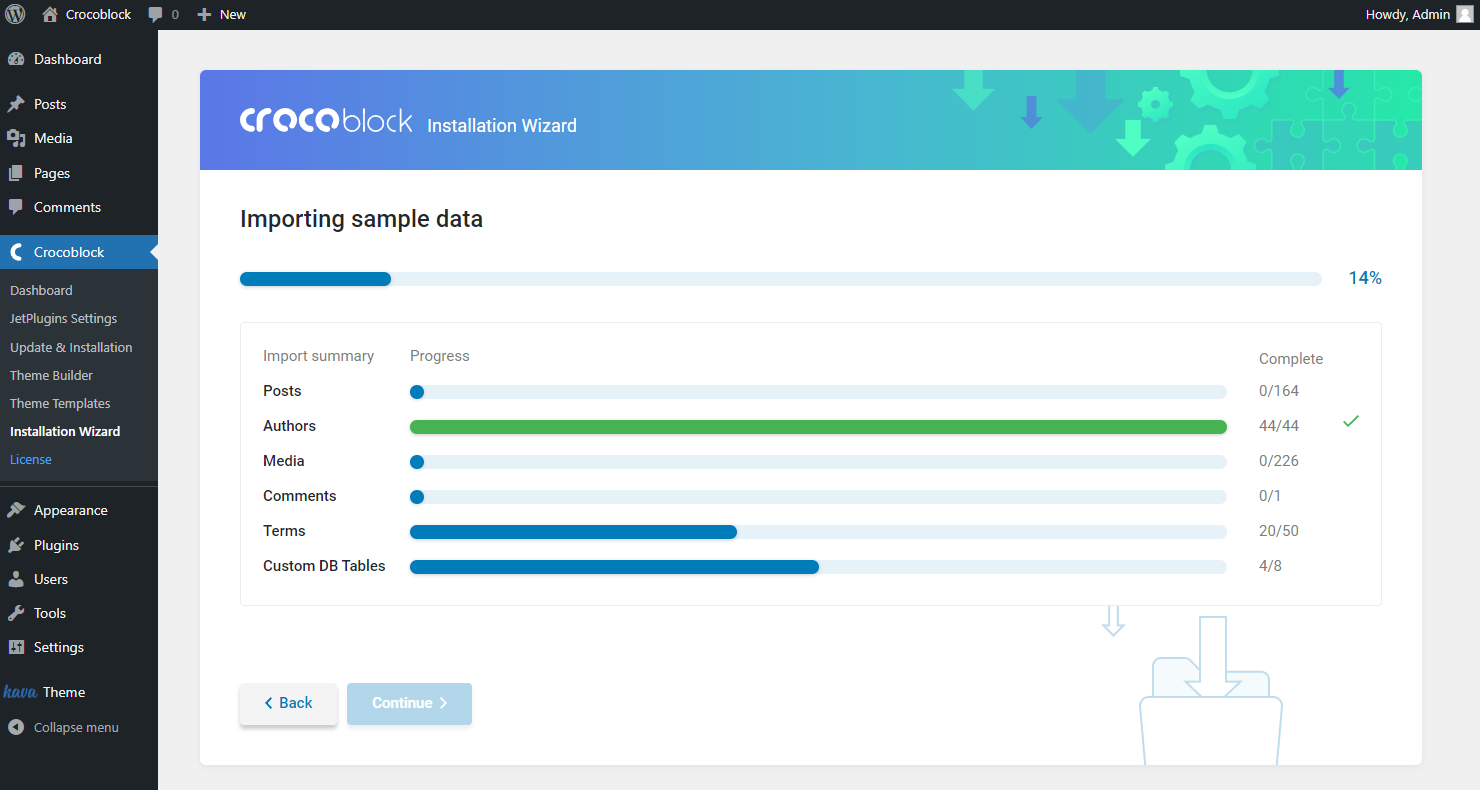Click the 14% progress value

click(1365, 278)
